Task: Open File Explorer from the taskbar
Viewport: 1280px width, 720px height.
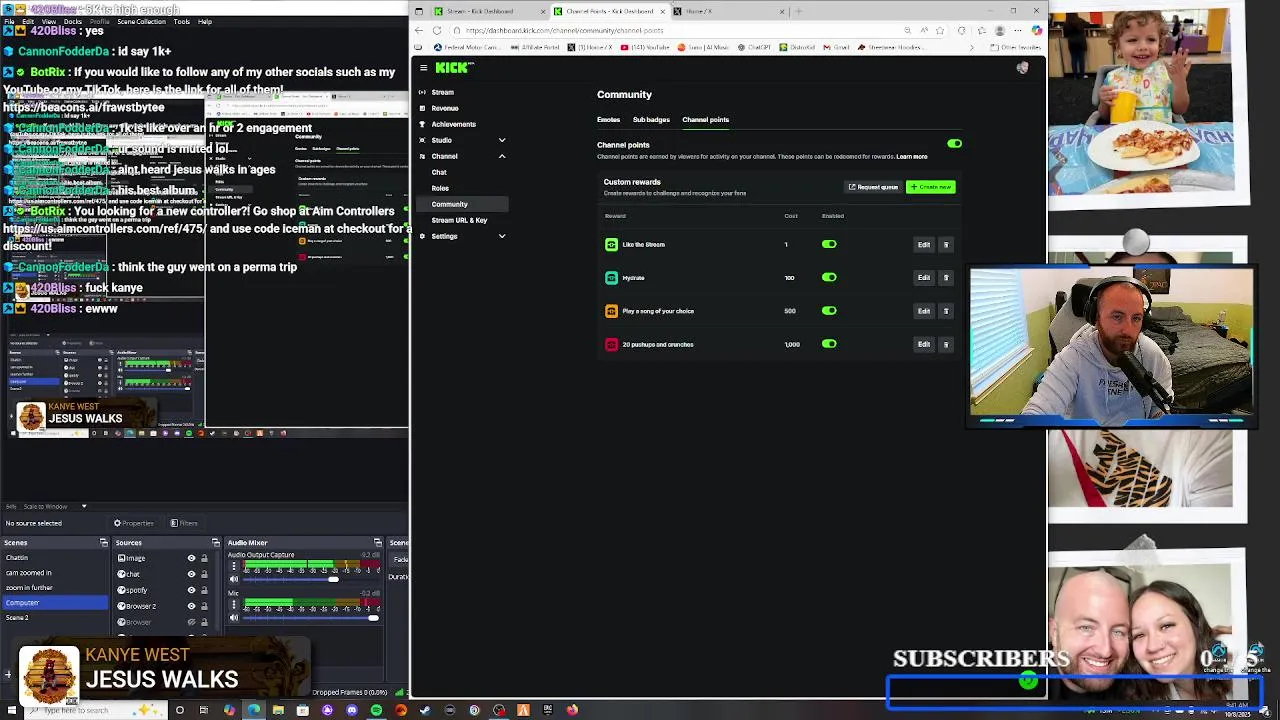Action: (278, 710)
